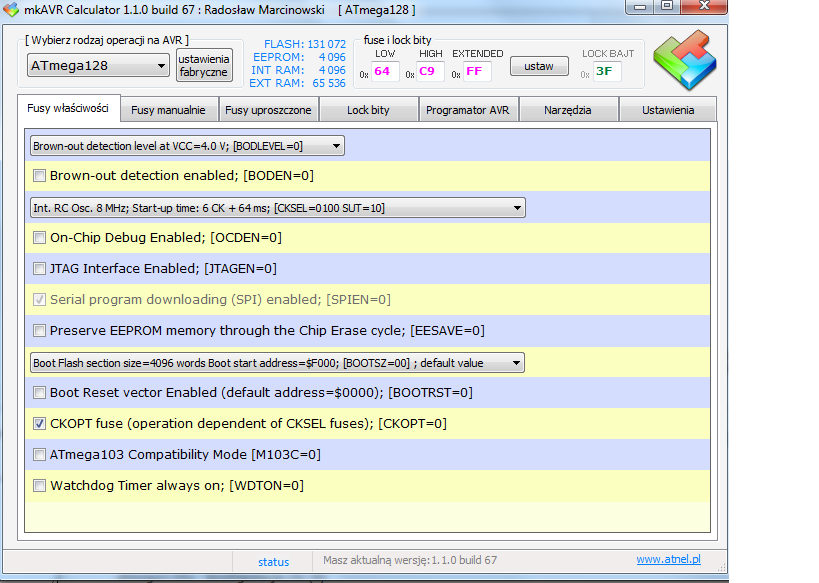Open the Boot Flash section size BOOTSZ dropdown
This screenshot has width=819, height=583.
point(277,363)
